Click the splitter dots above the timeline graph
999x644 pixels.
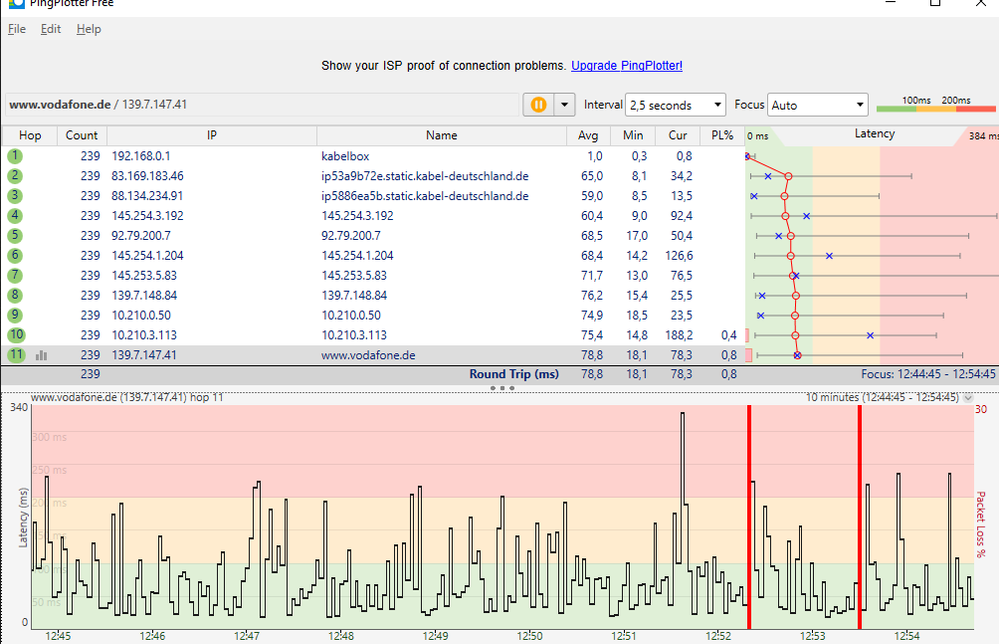pos(502,388)
